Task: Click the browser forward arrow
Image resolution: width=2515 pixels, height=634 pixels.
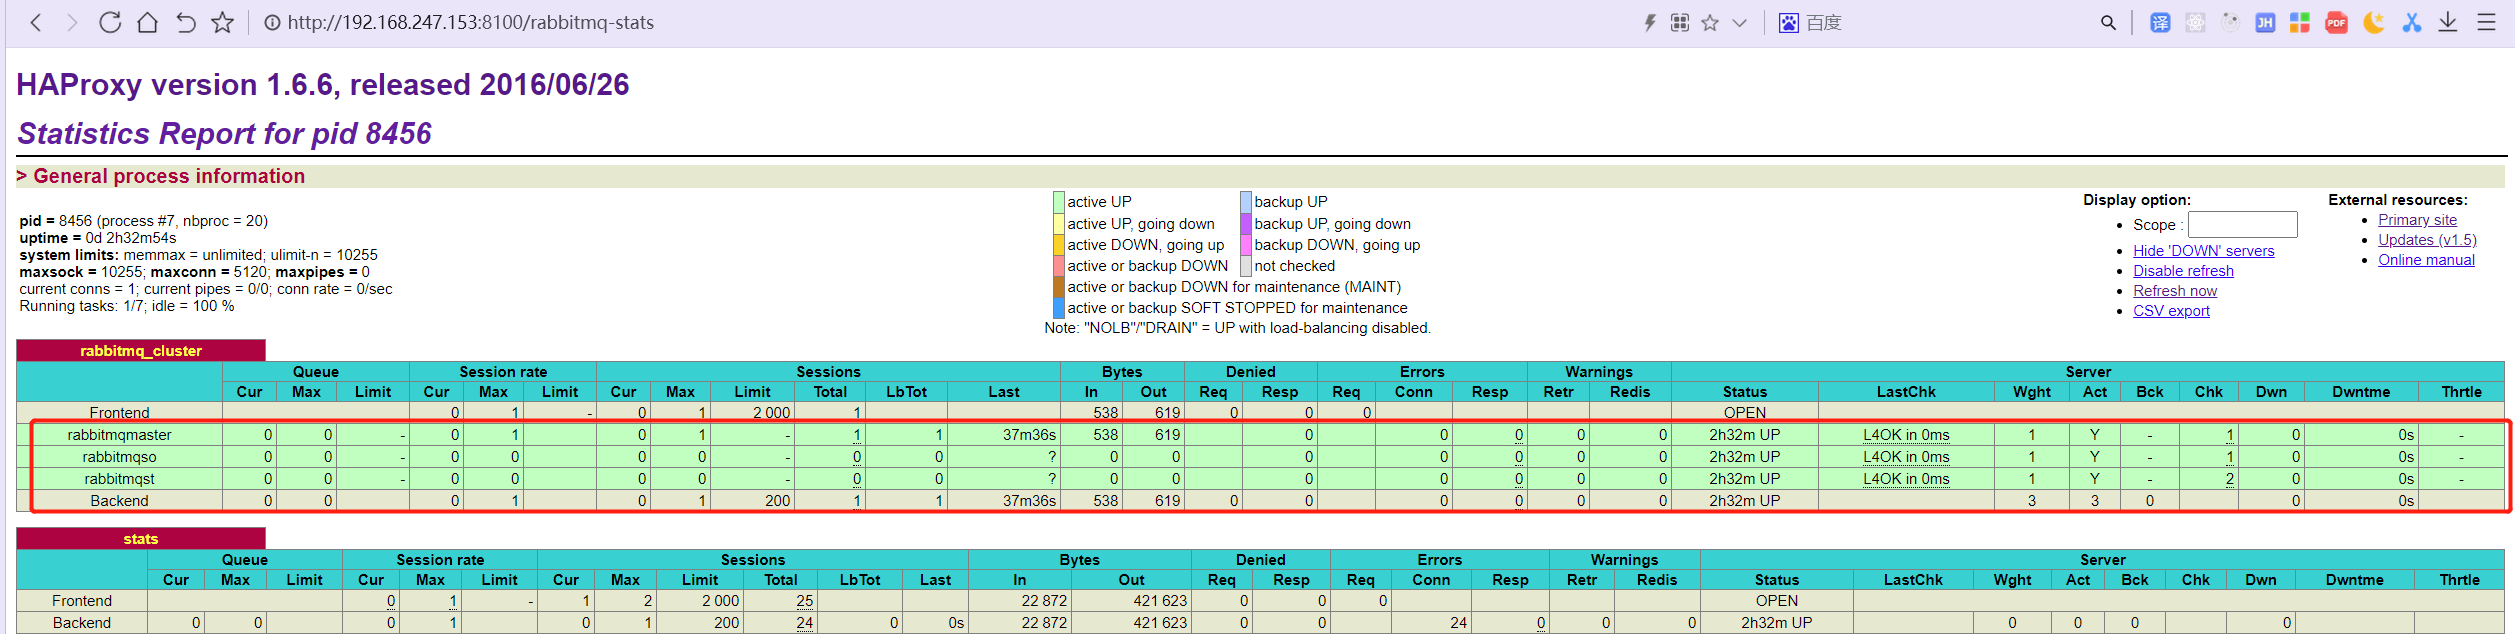Action: click(x=72, y=22)
